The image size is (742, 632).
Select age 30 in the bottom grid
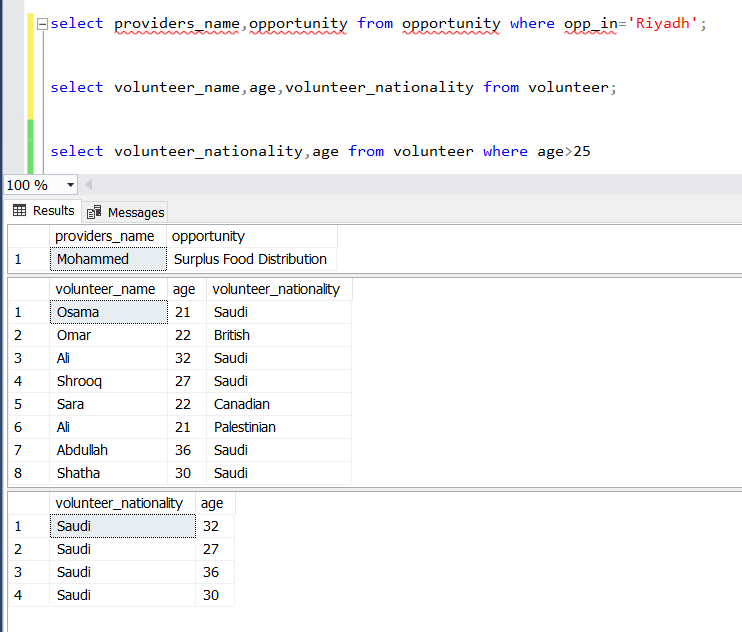point(215,596)
